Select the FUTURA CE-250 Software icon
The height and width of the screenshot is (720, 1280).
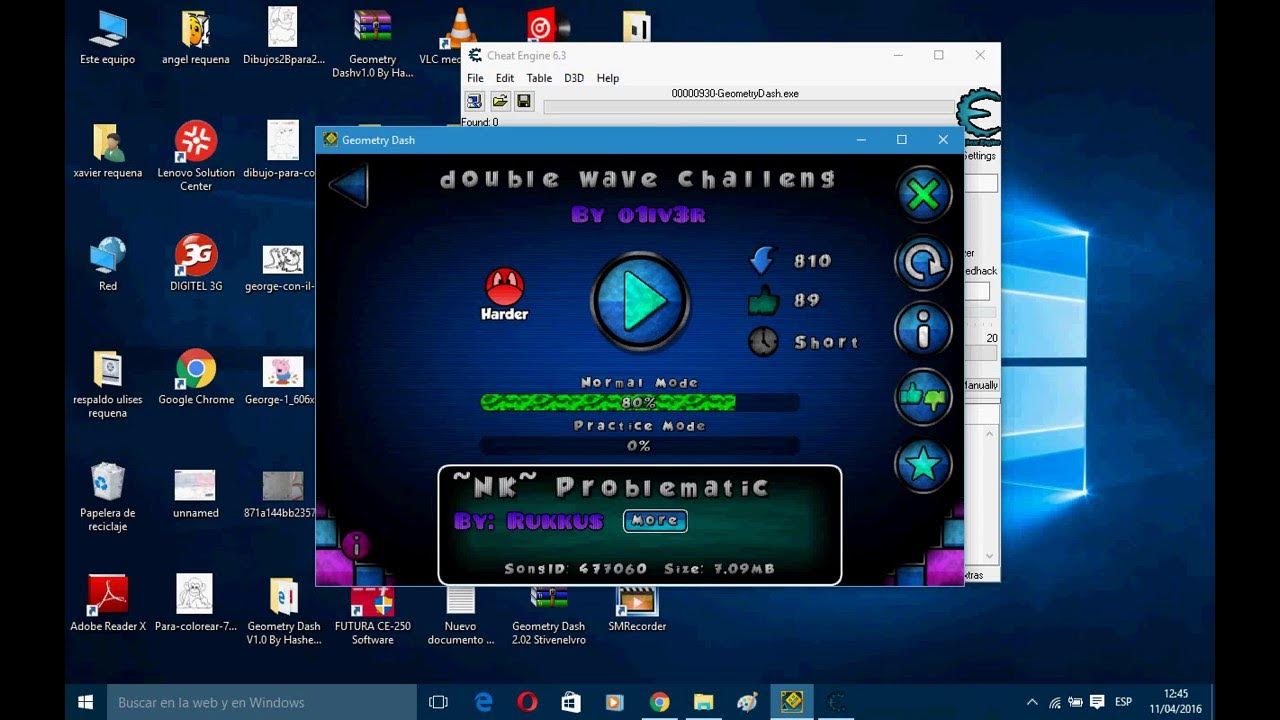pyautogui.click(x=372, y=613)
